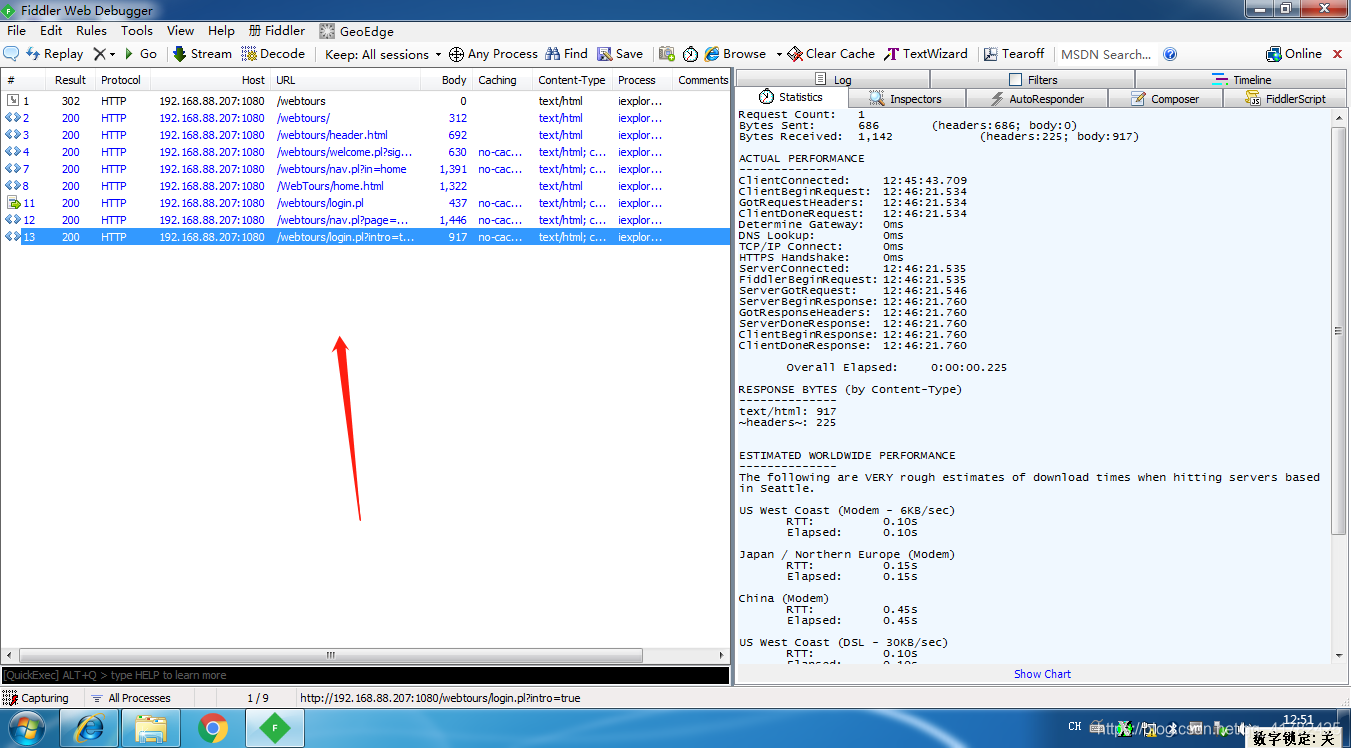Select session 1 with /webtours 302 result

point(365,101)
